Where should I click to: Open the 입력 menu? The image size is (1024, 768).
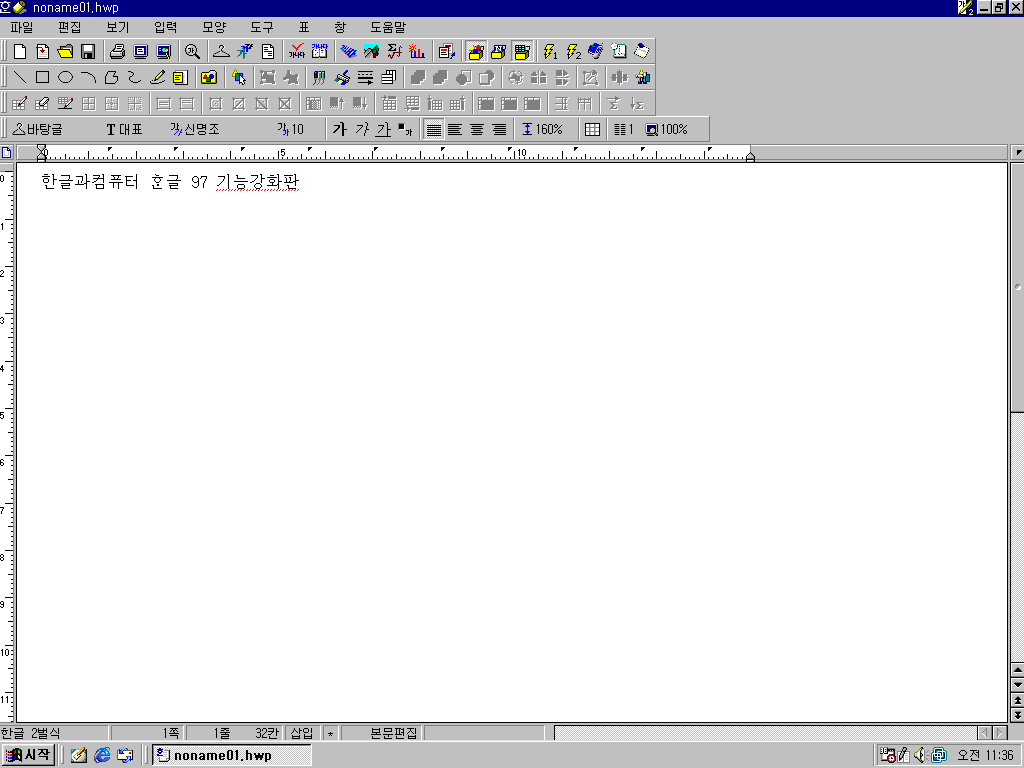click(x=165, y=27)
